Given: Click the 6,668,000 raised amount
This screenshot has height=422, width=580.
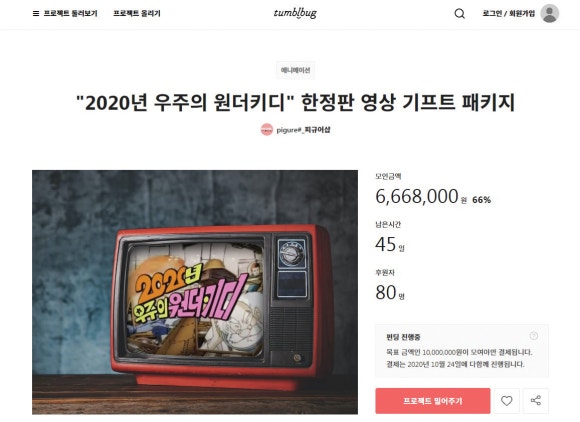Looking at the screenshot, I should (417, 196).
